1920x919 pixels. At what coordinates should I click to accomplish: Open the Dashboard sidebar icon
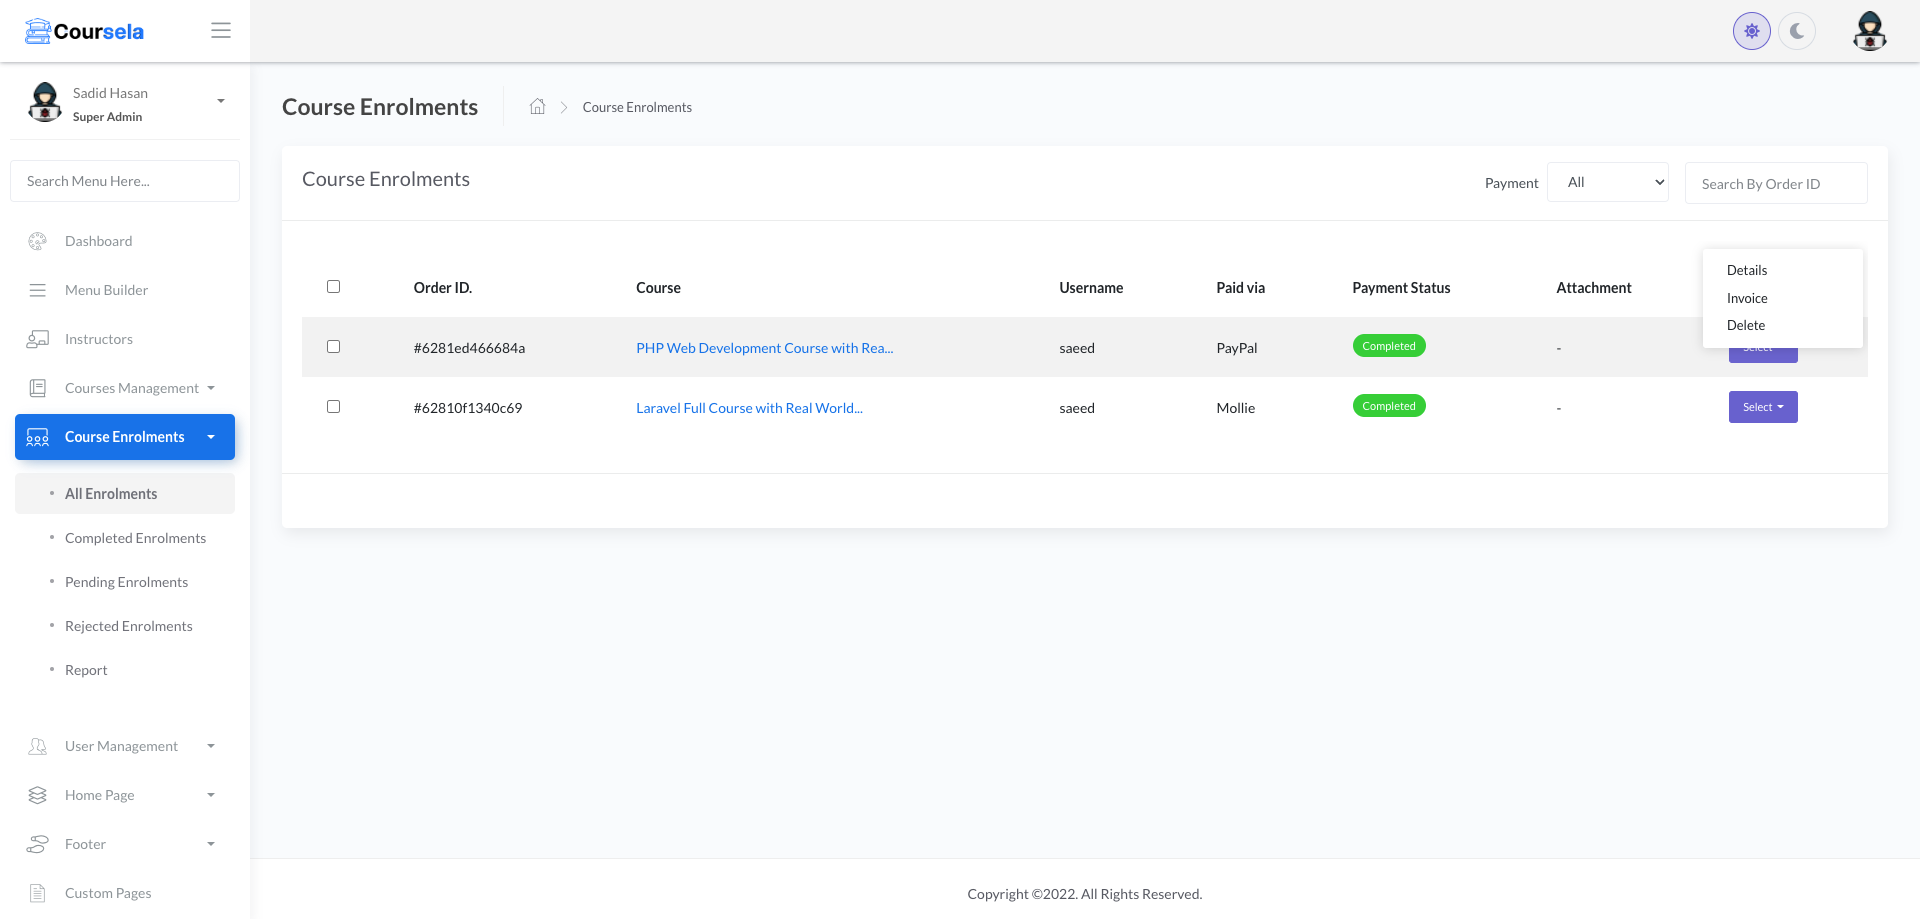pyautogui.click(x=37, y=241)
